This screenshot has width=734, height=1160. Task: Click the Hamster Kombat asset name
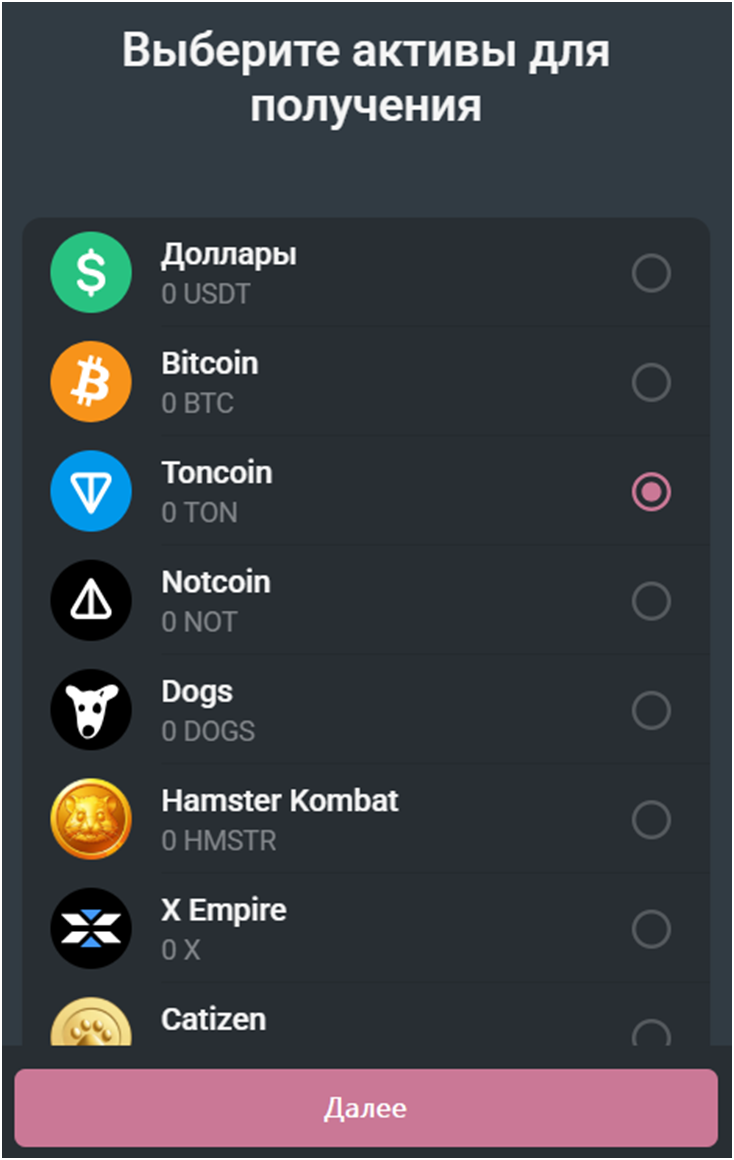[x=280, y=801]
